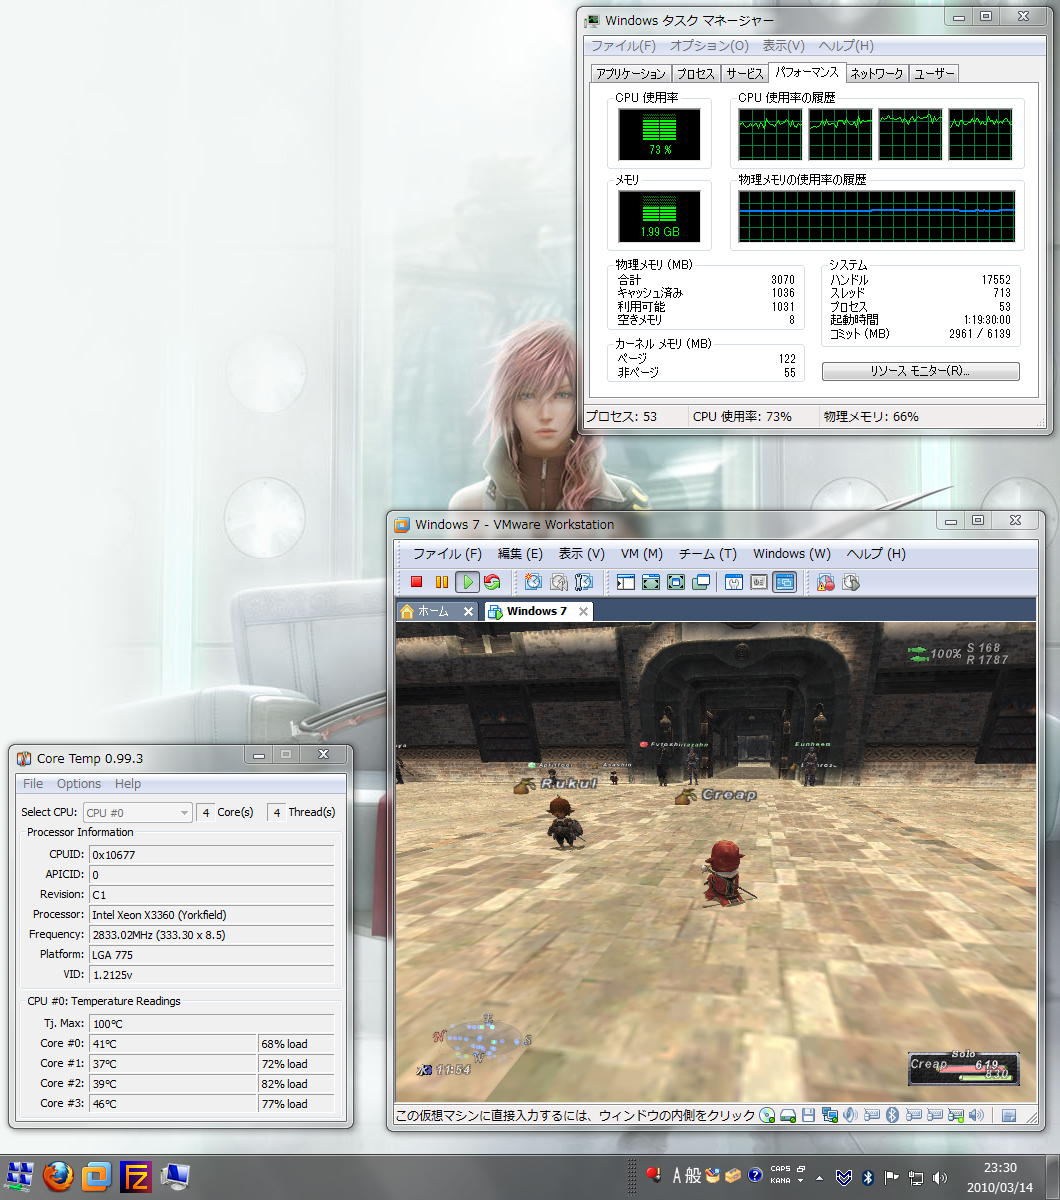
Task: Select the プロセス tab in Task Manager
Action: pyautogui.click(x=695, y=73)
